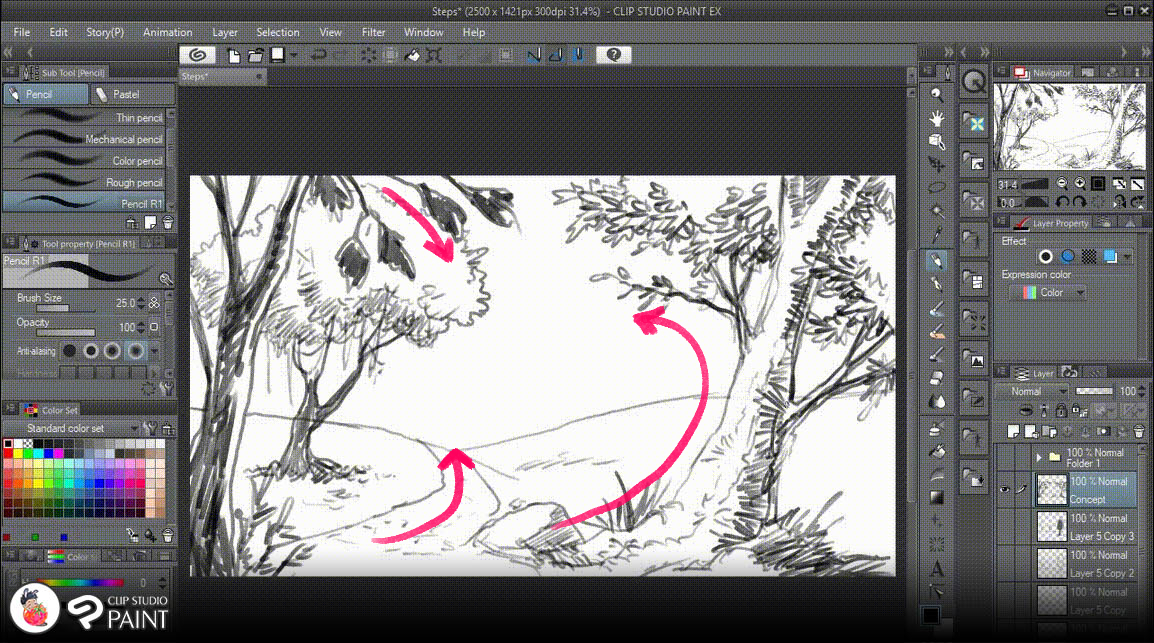Open dropdown arrow next to Save icon
Screen dimensions: 1154x643
coord(294,55)
